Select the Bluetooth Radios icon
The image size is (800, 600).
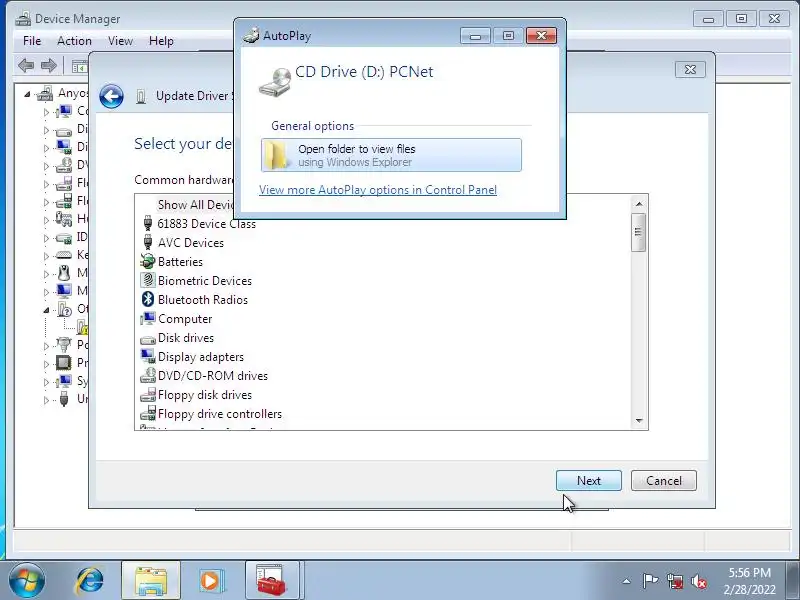[147, 299]
